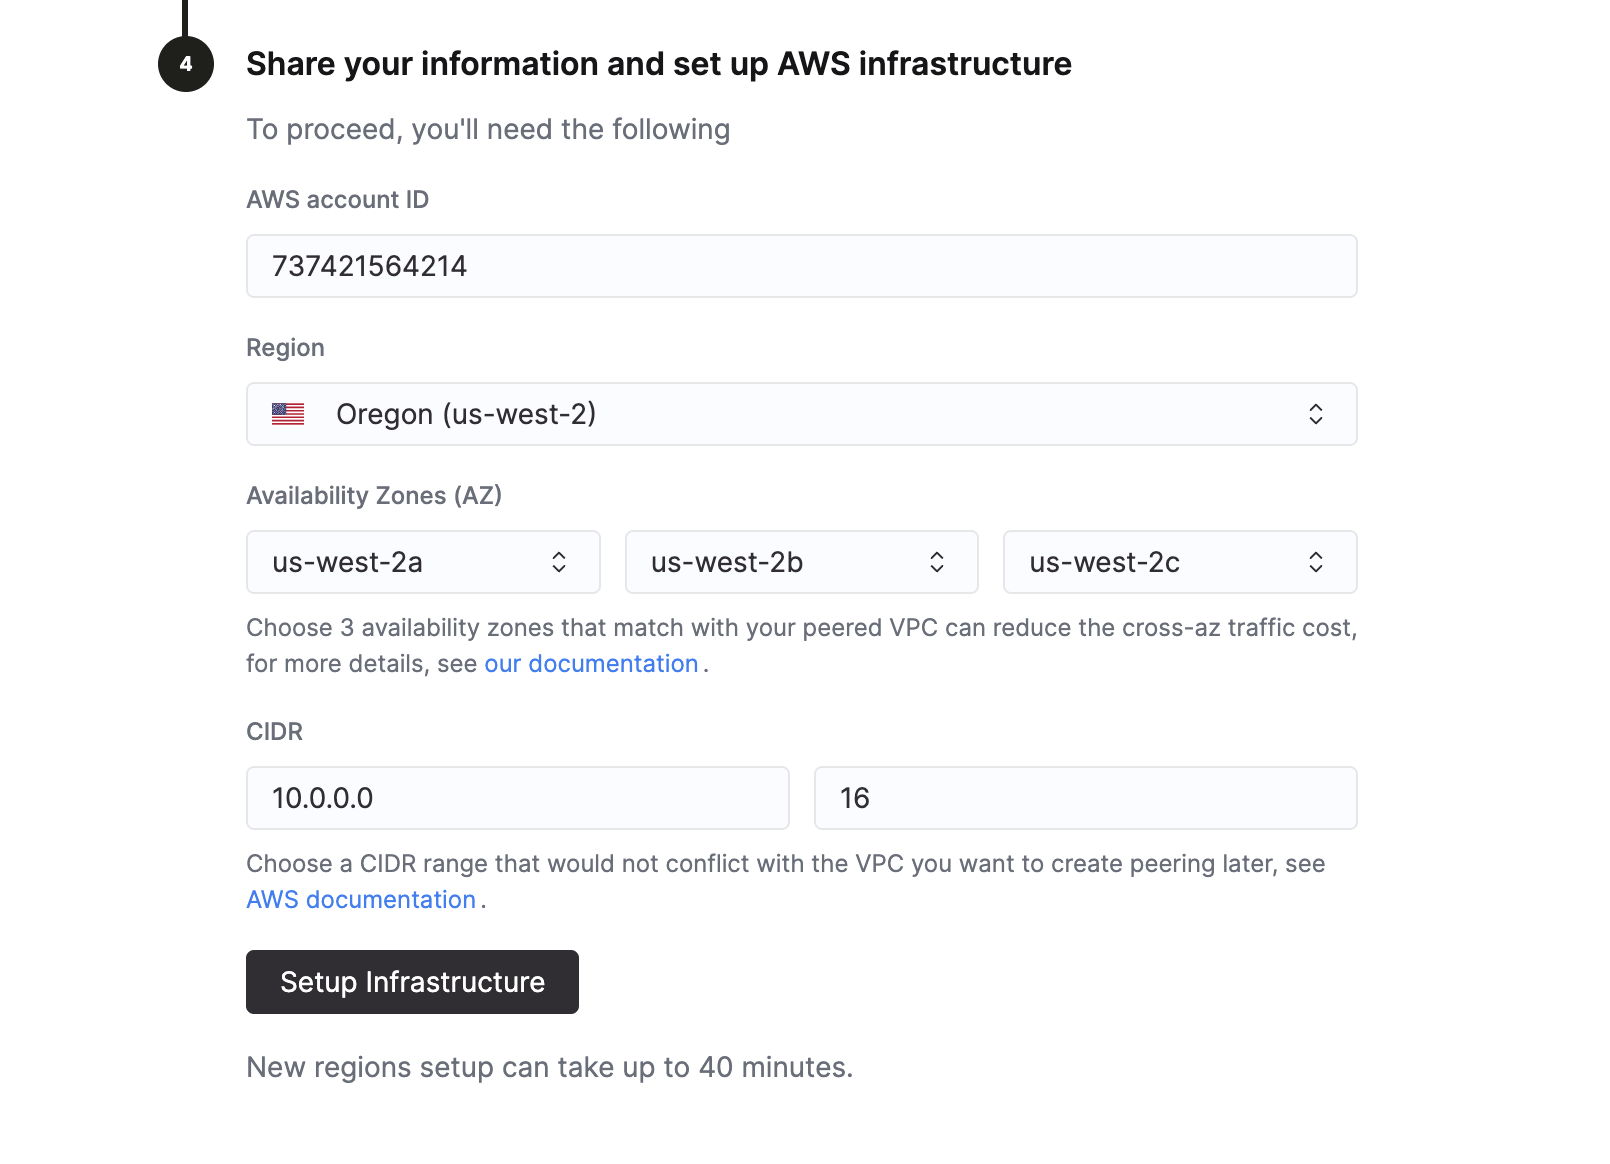Image resolution: width=1610 pixels, height=1164 pixels.
Task: Click the step heading about AWS infrastructure
Action: (x=658, y=64)
